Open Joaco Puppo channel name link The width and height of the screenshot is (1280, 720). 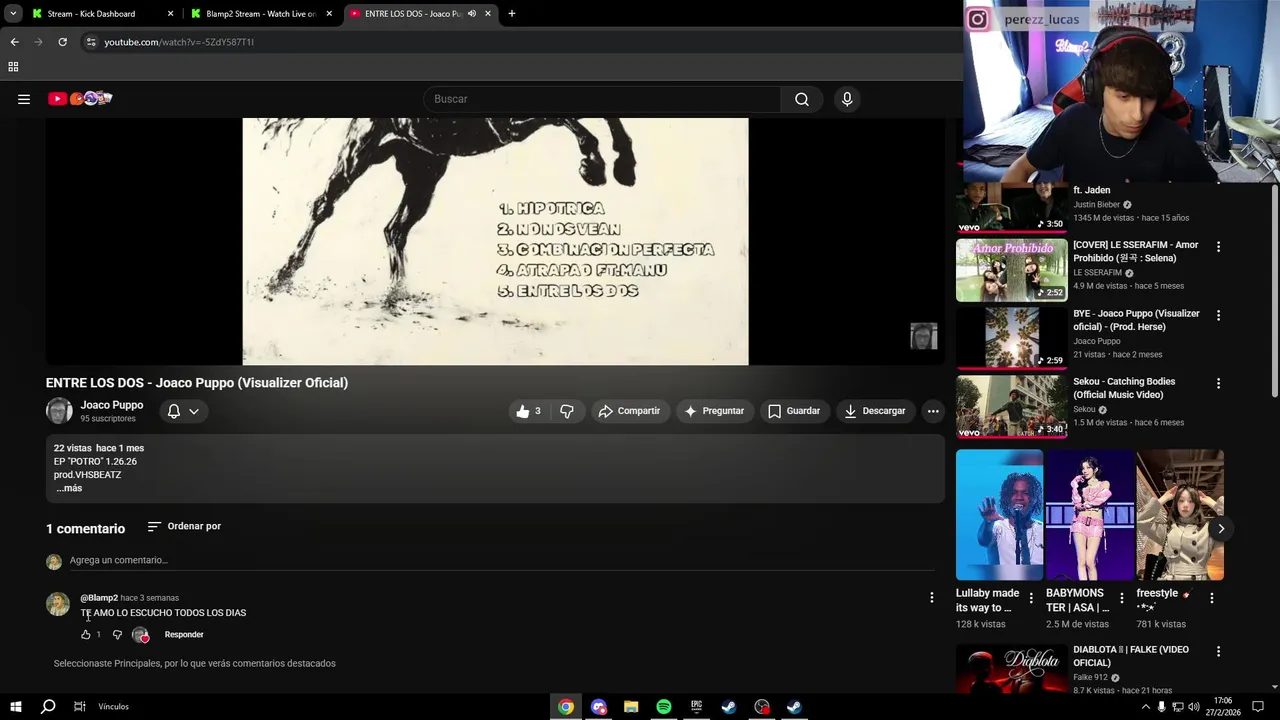(x=112, y=405)
